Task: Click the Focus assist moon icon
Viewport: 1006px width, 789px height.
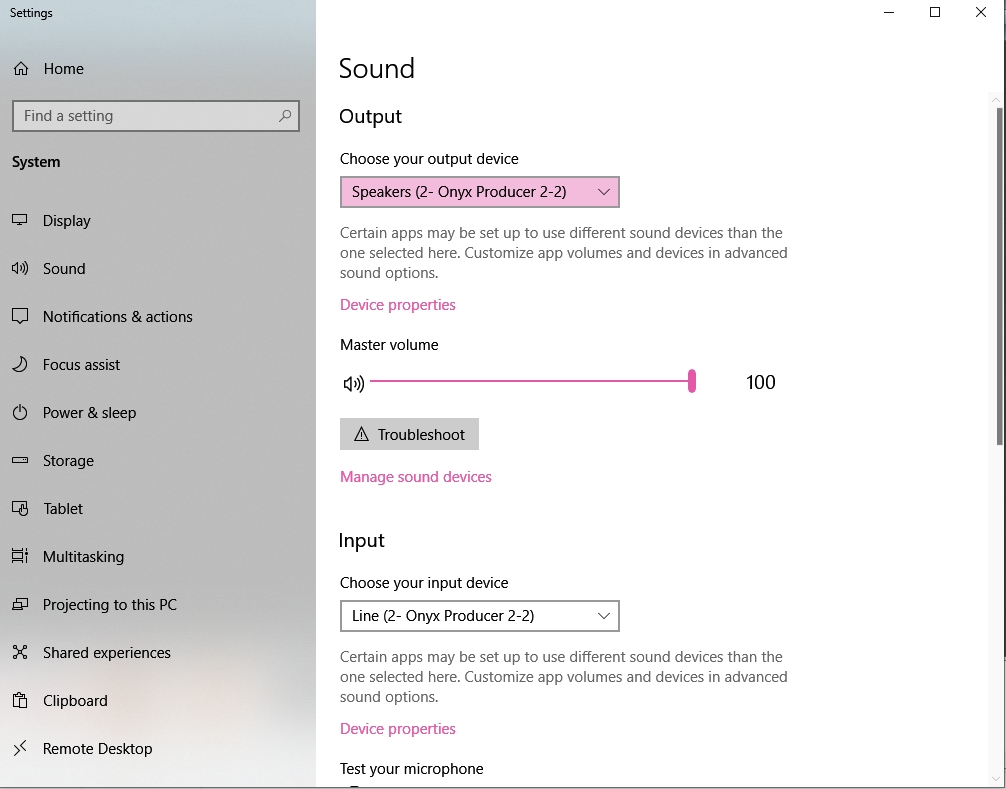Action: tap(21, 364)
